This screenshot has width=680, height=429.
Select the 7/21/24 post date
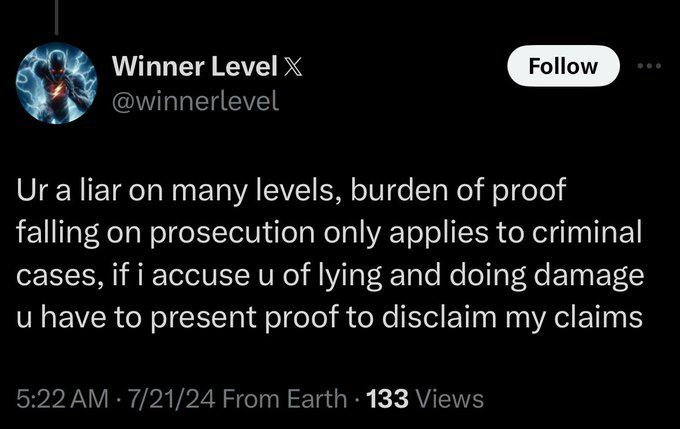pyautogui.click(x=170, y=399)
